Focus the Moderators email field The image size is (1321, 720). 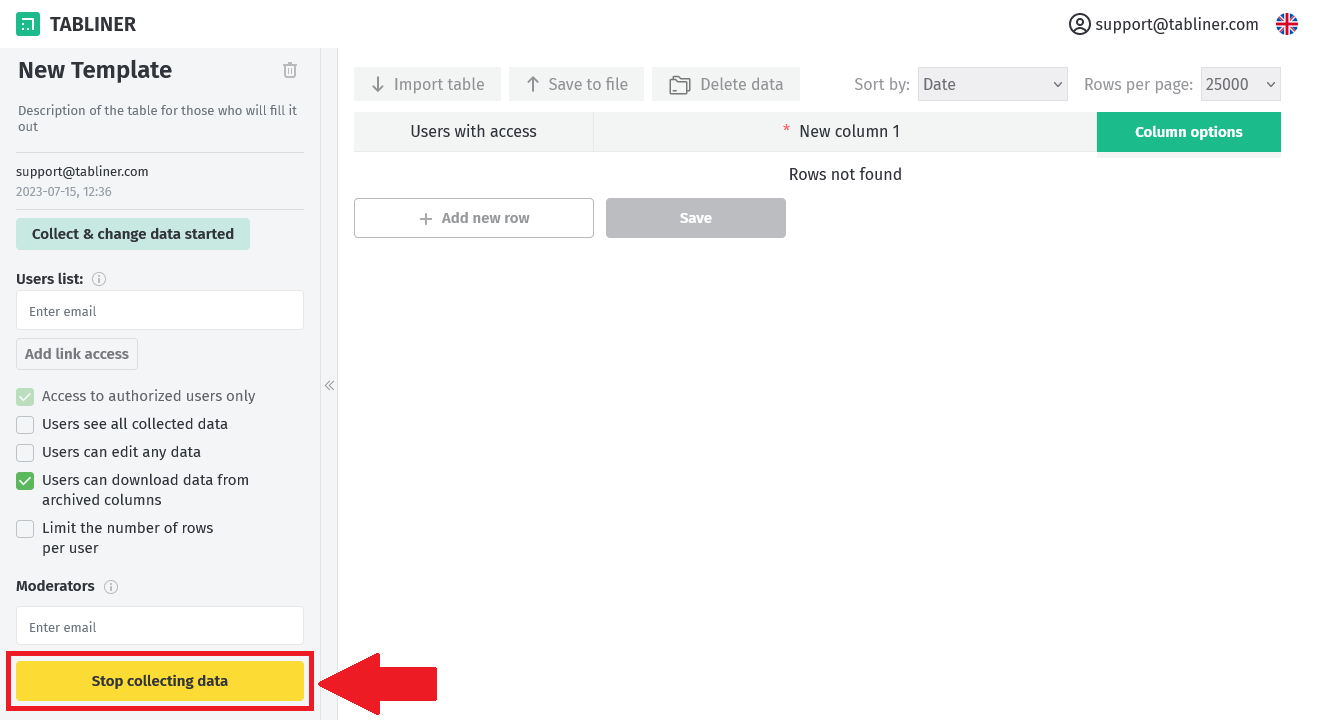[160, 626]
